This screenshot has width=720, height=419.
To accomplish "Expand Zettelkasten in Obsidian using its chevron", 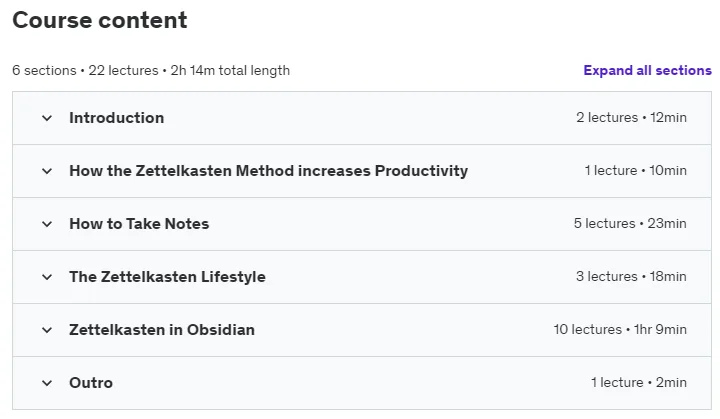I will (x=47, y=330).
